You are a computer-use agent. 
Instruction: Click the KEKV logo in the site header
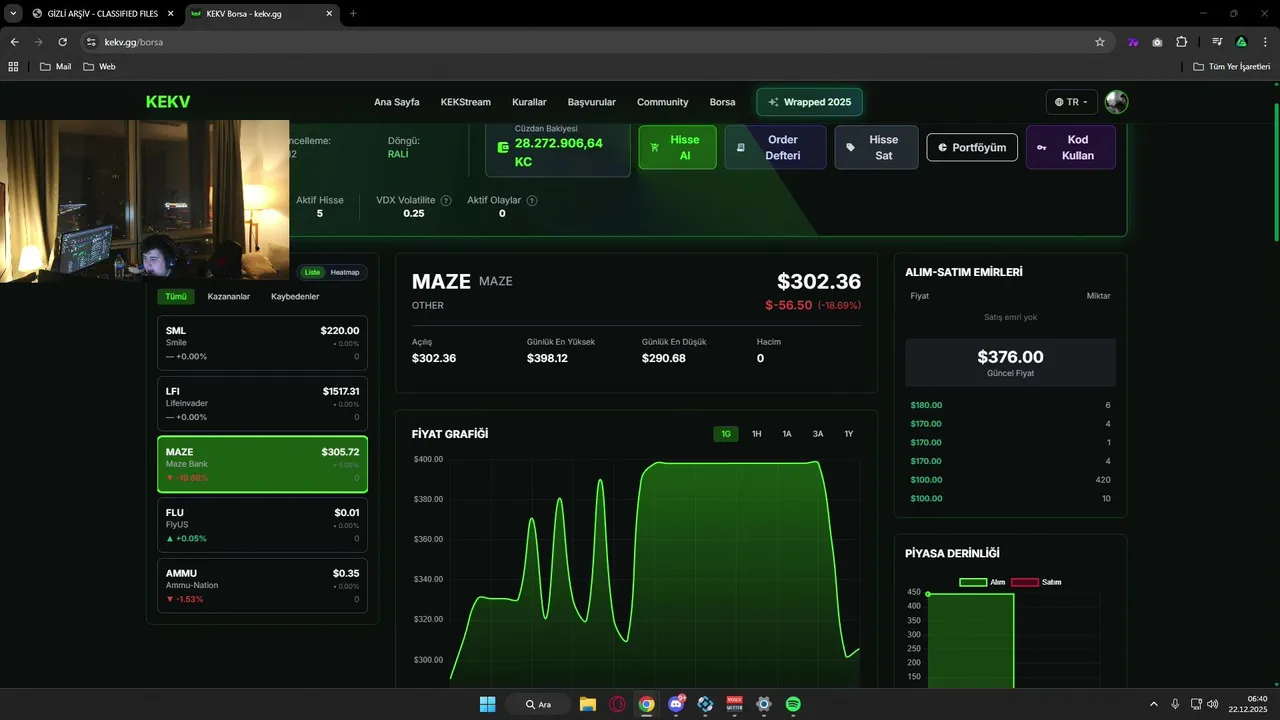click(168, 102)
